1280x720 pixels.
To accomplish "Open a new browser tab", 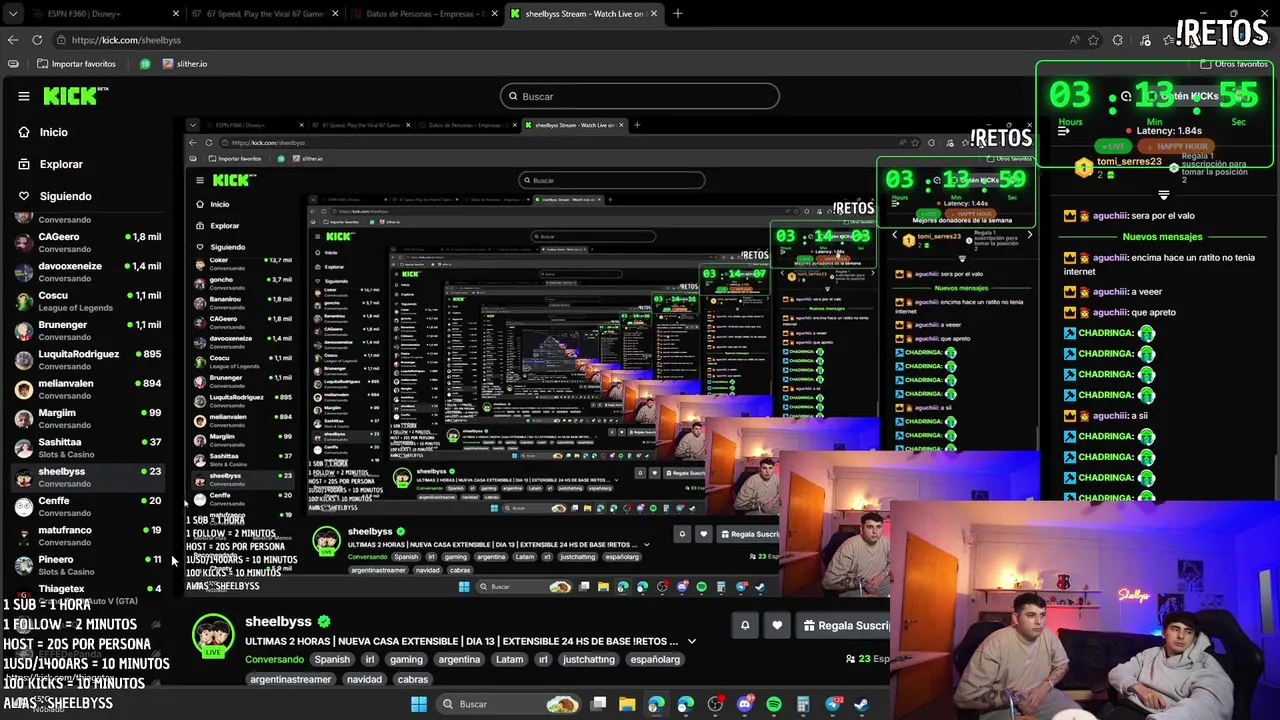I will pyautogui.click(x=677, y=14).
